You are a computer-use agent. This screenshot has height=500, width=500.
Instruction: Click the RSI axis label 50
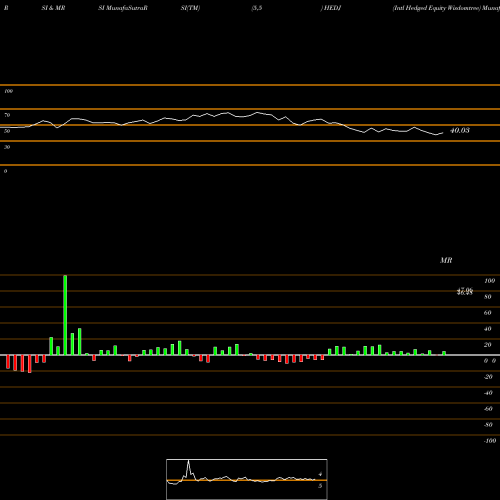click(x=7, y=131)
